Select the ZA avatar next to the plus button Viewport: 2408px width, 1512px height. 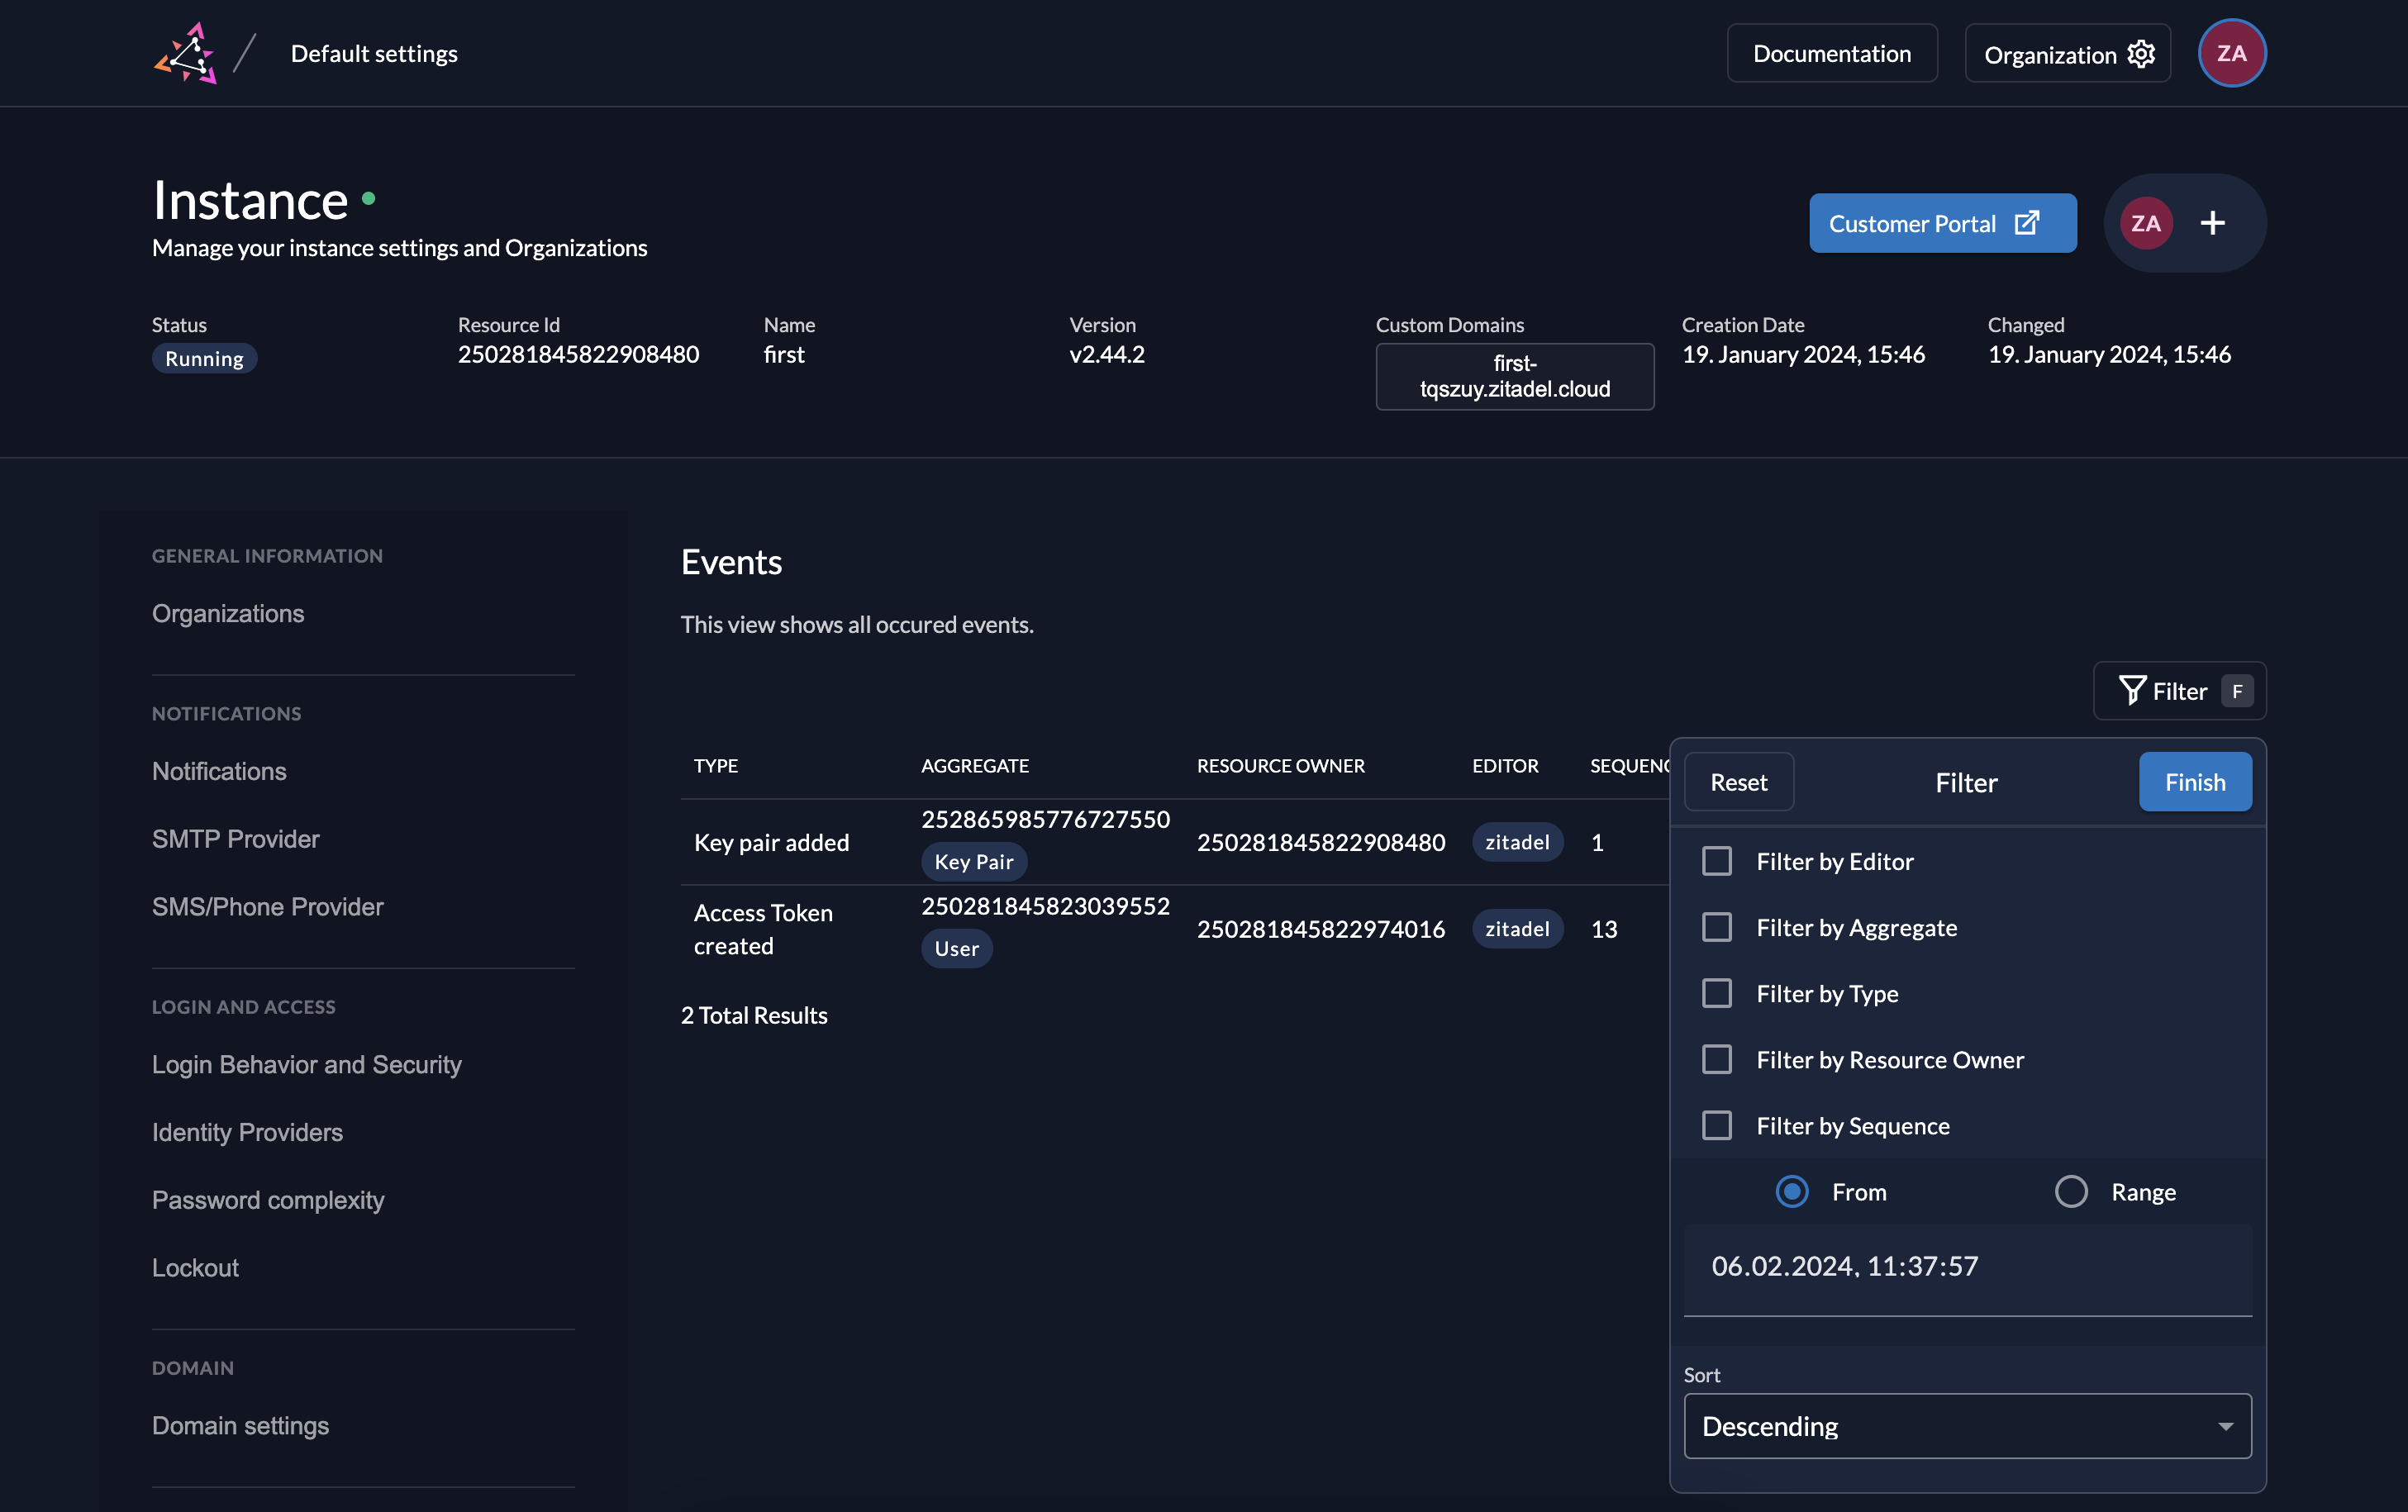click(2146, 223)
